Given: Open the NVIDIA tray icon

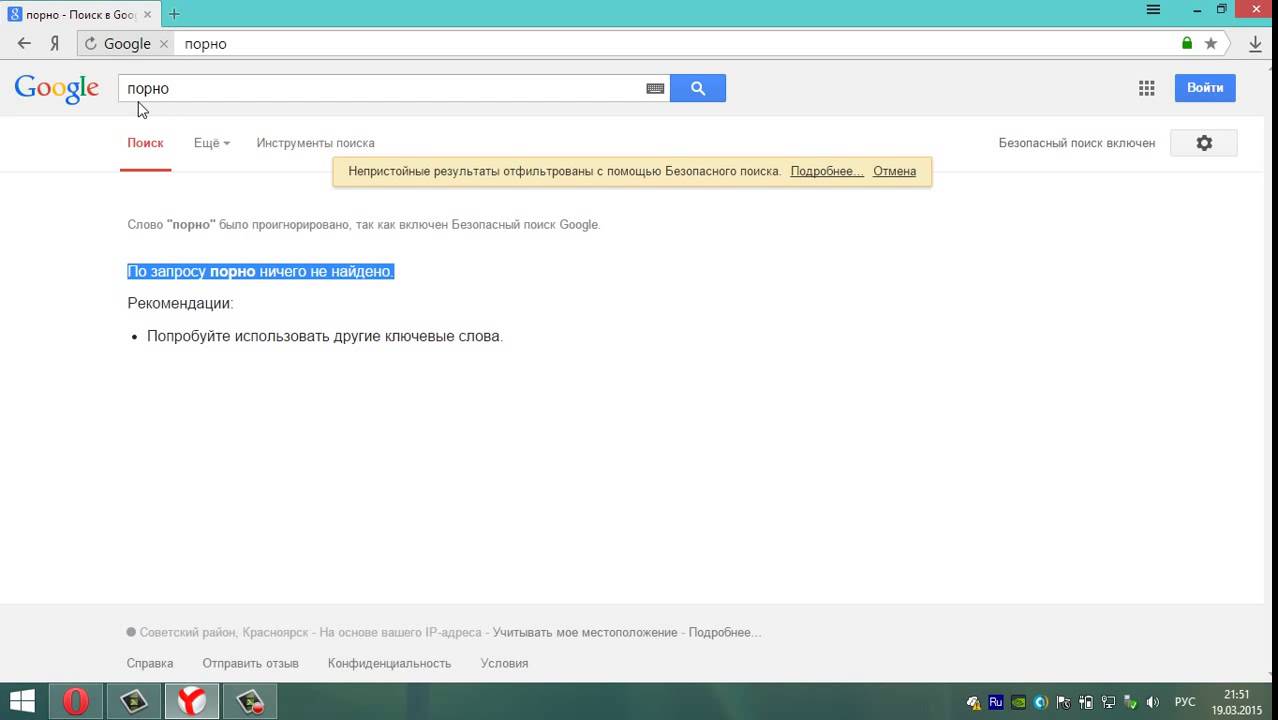Looking at the screenshot, I should (1018, 702).
